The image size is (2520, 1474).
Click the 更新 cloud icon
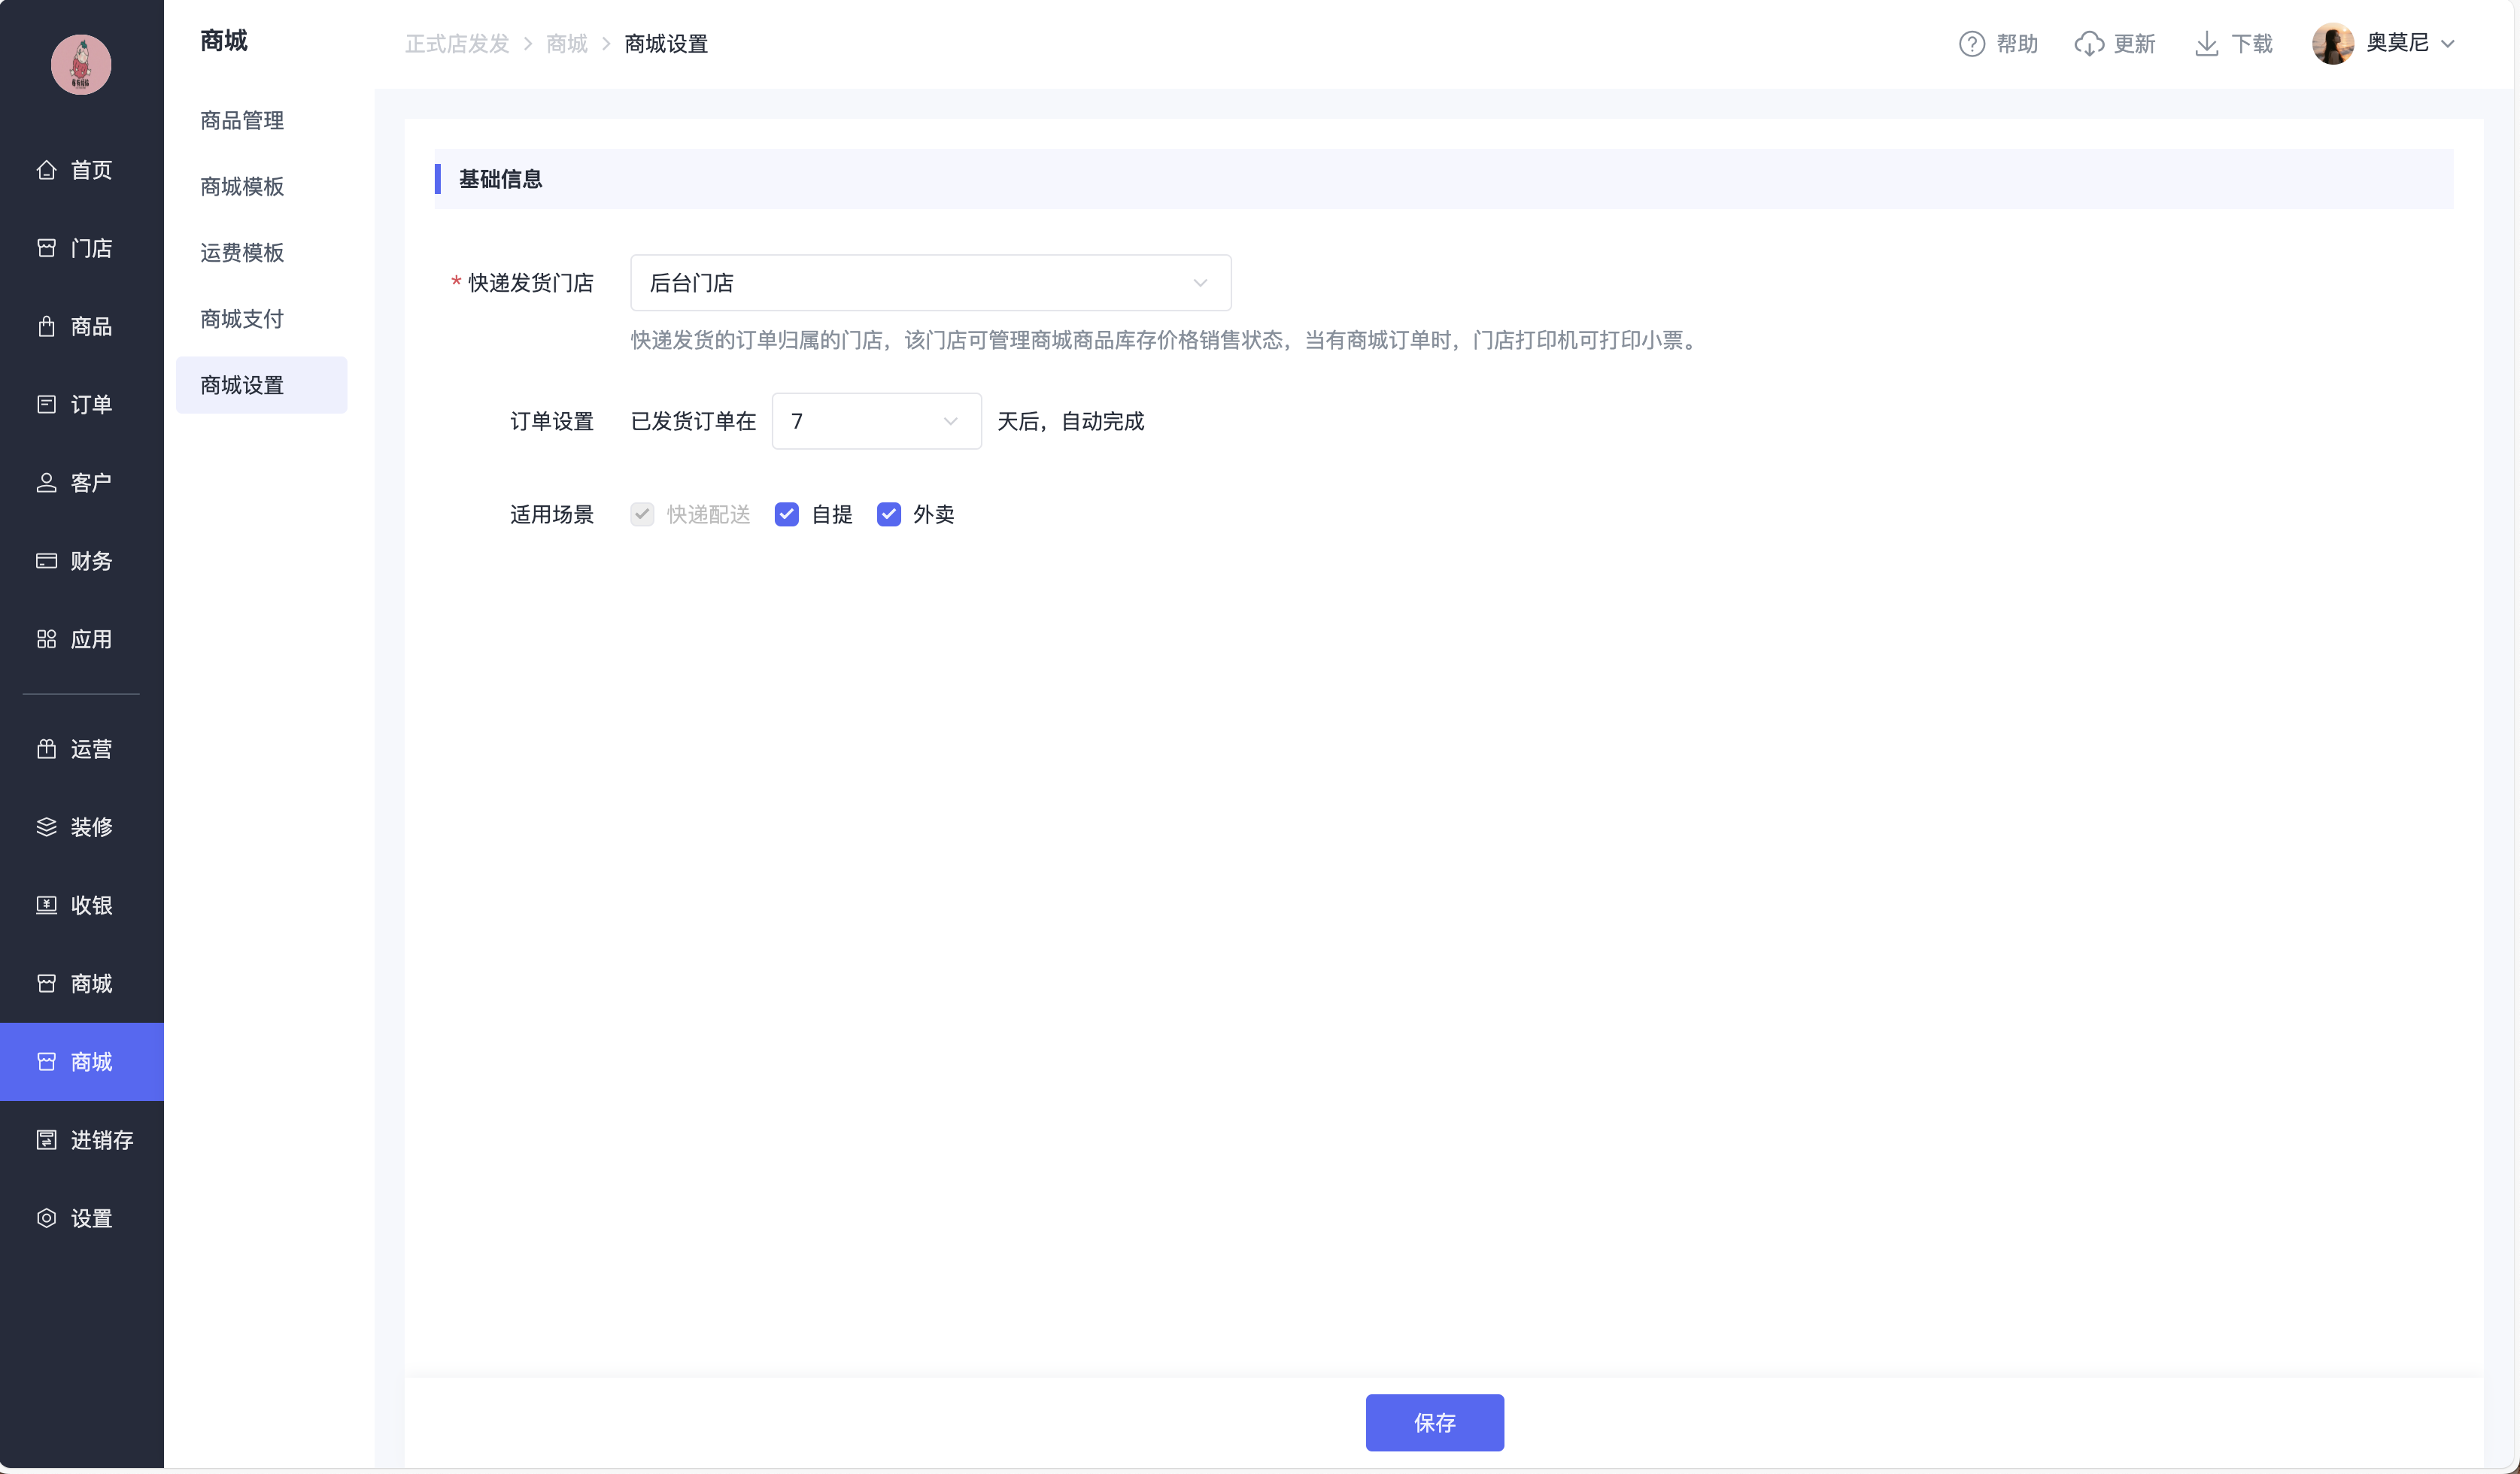pos(2089,44)
